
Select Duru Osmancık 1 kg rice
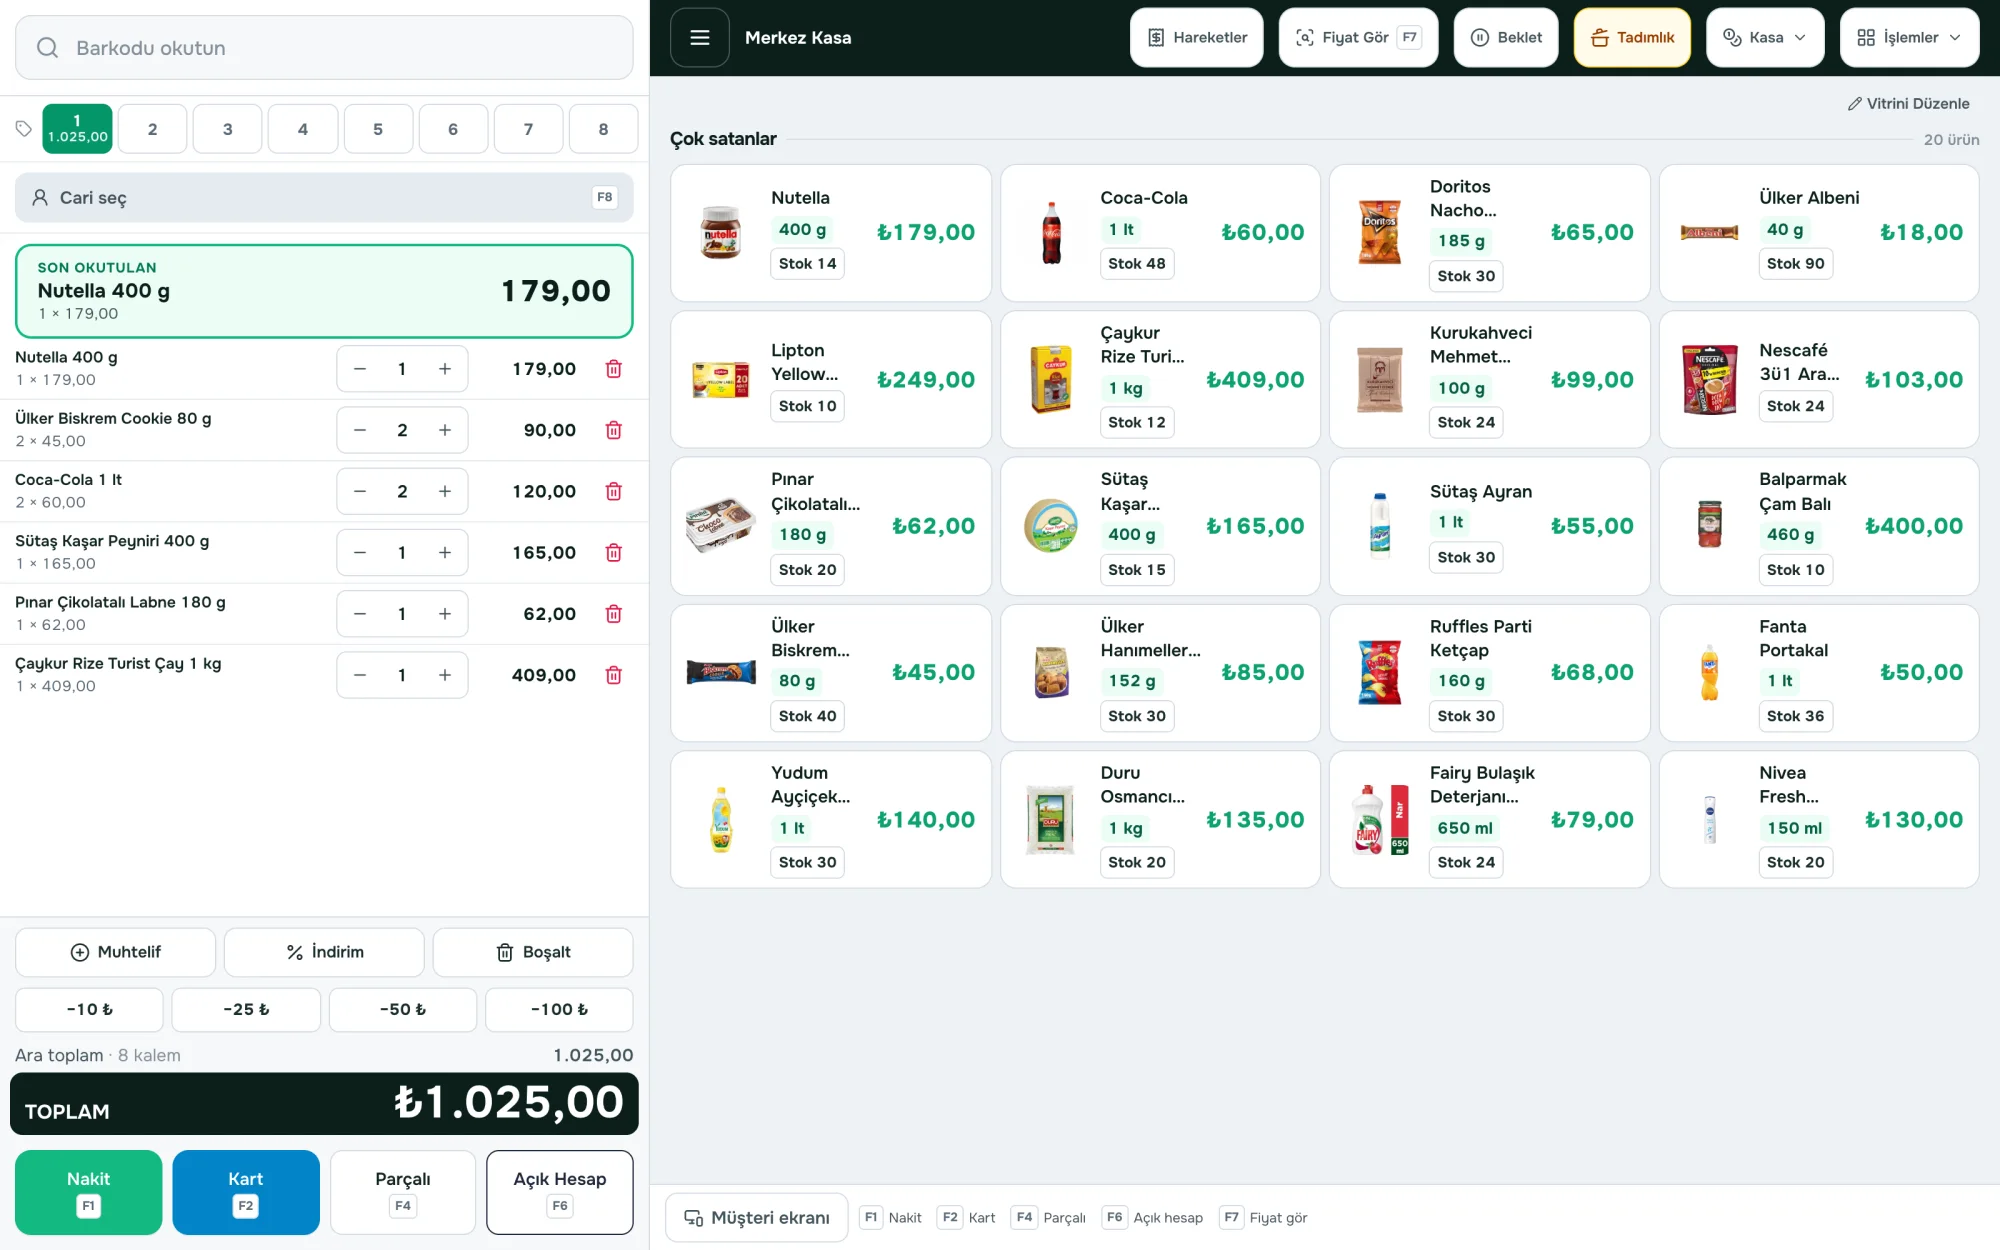tap(1160, 819)
